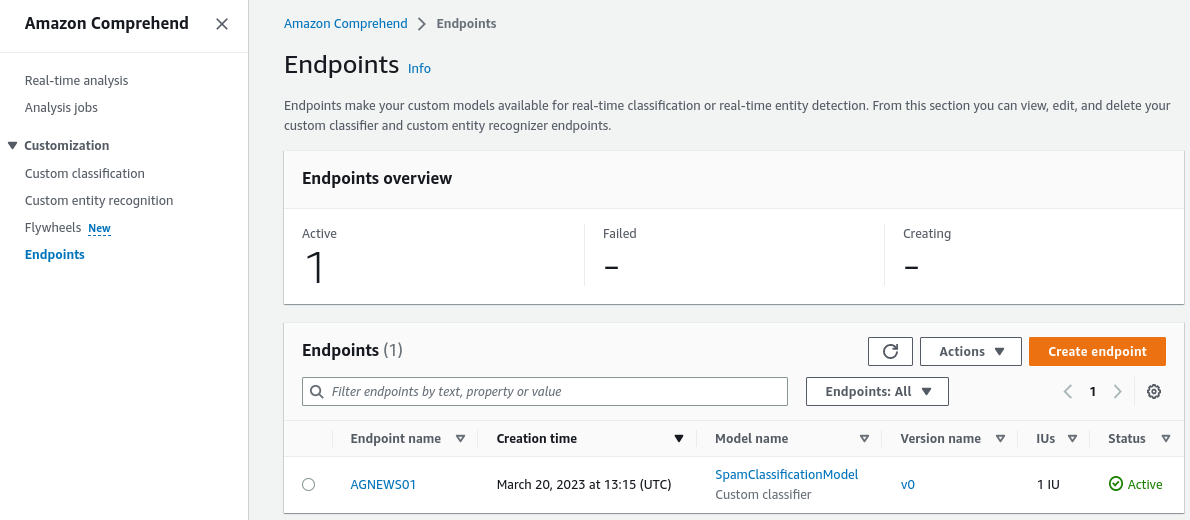Click page number 1 in pagination
Image resolution: width=1190 pixels, height=520 pixels.
click(1093, 392)
